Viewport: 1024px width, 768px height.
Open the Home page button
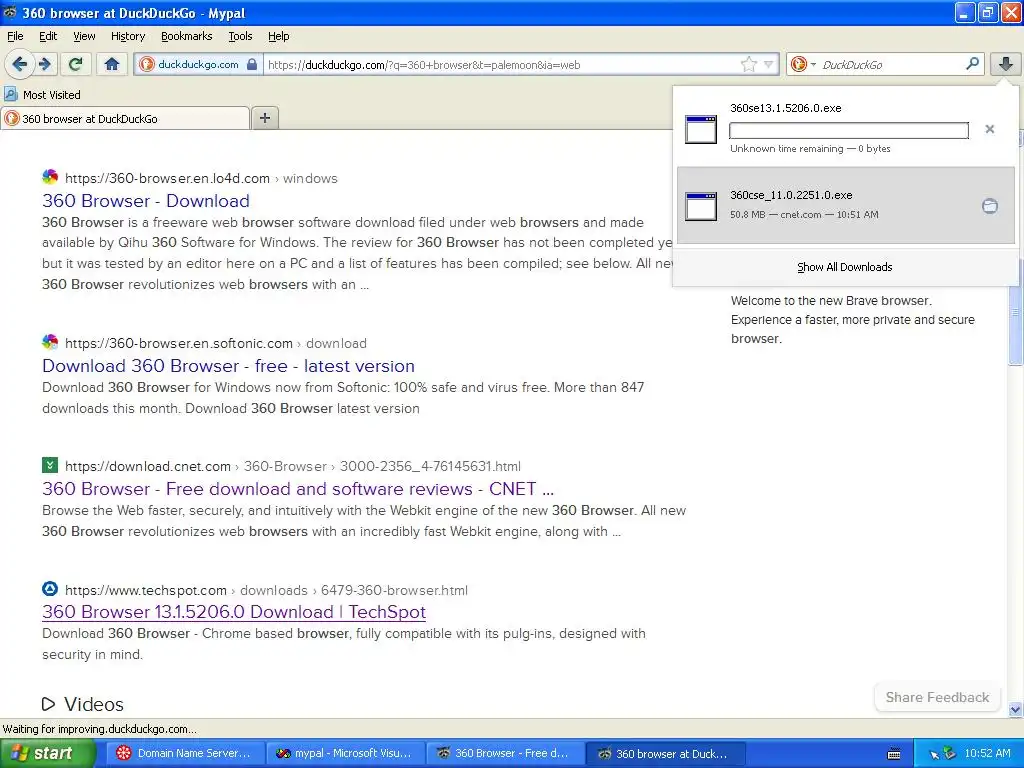click(112, 64)
